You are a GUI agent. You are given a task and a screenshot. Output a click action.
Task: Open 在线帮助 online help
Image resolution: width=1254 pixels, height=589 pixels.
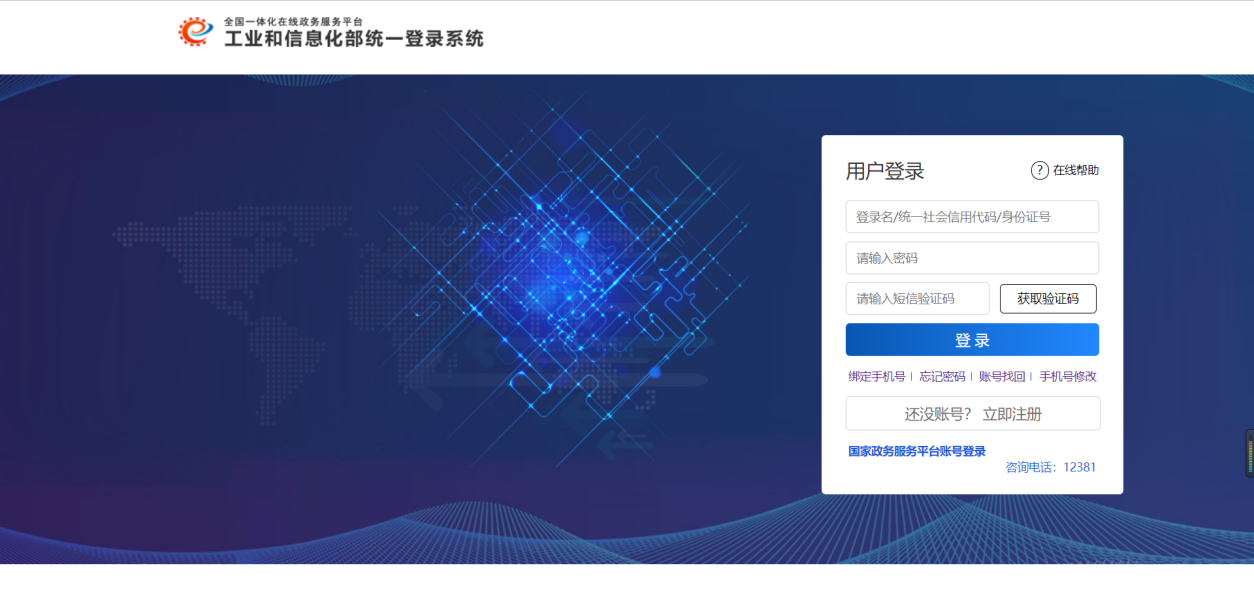point(1072,170)
